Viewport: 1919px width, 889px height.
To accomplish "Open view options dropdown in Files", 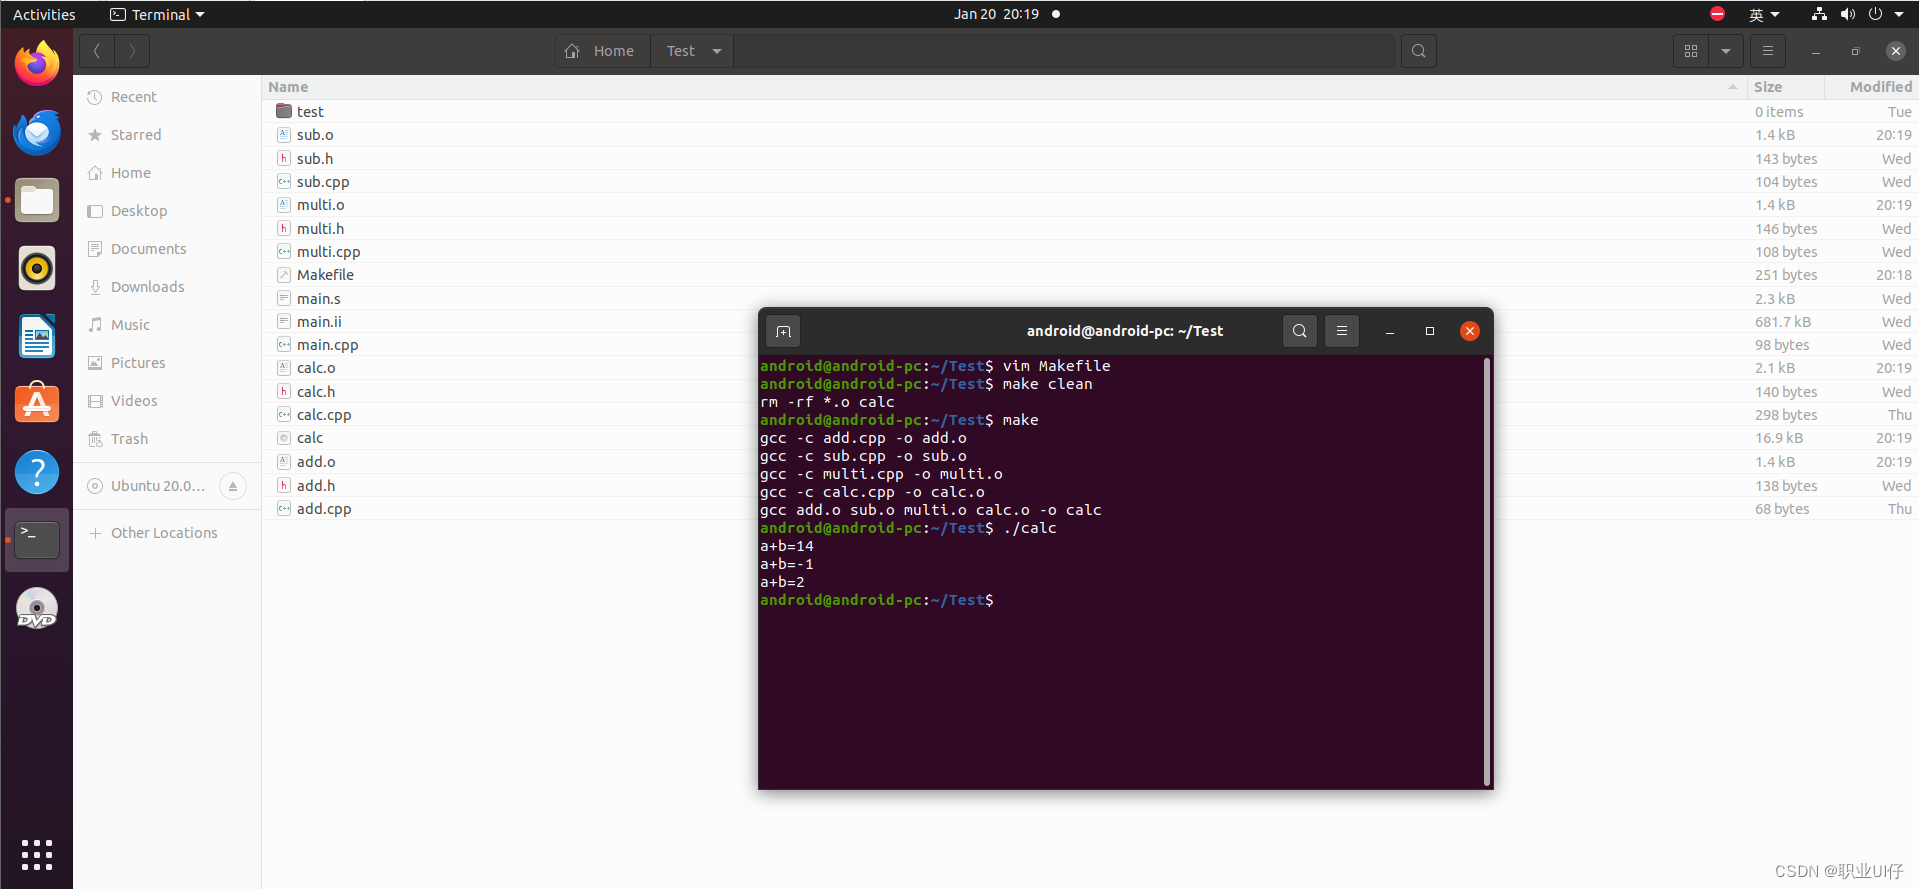I will (x=1726, y=51).
